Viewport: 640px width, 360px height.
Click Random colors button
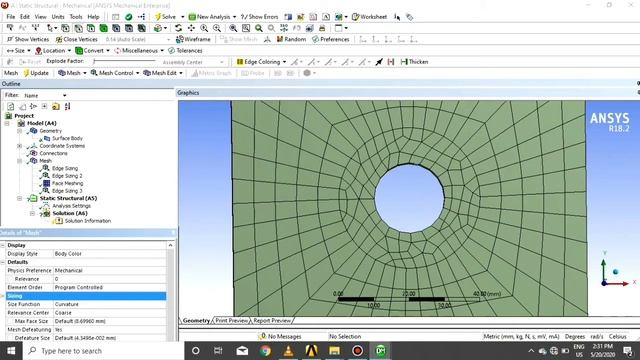(291, 39)
